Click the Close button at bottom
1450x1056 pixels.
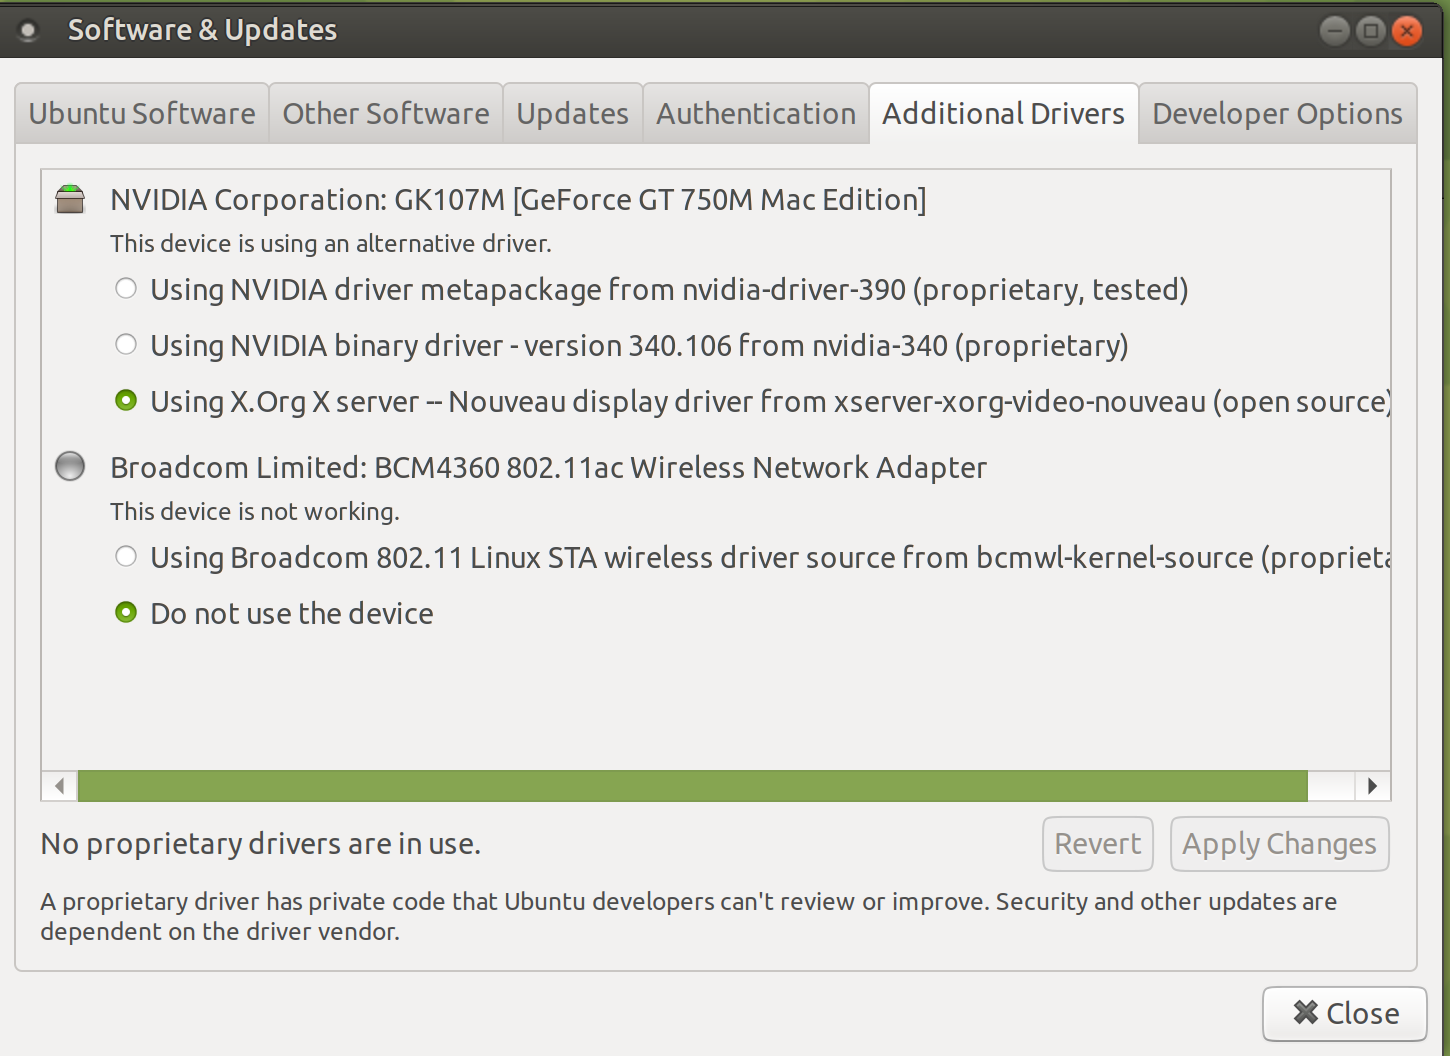1345,1014
